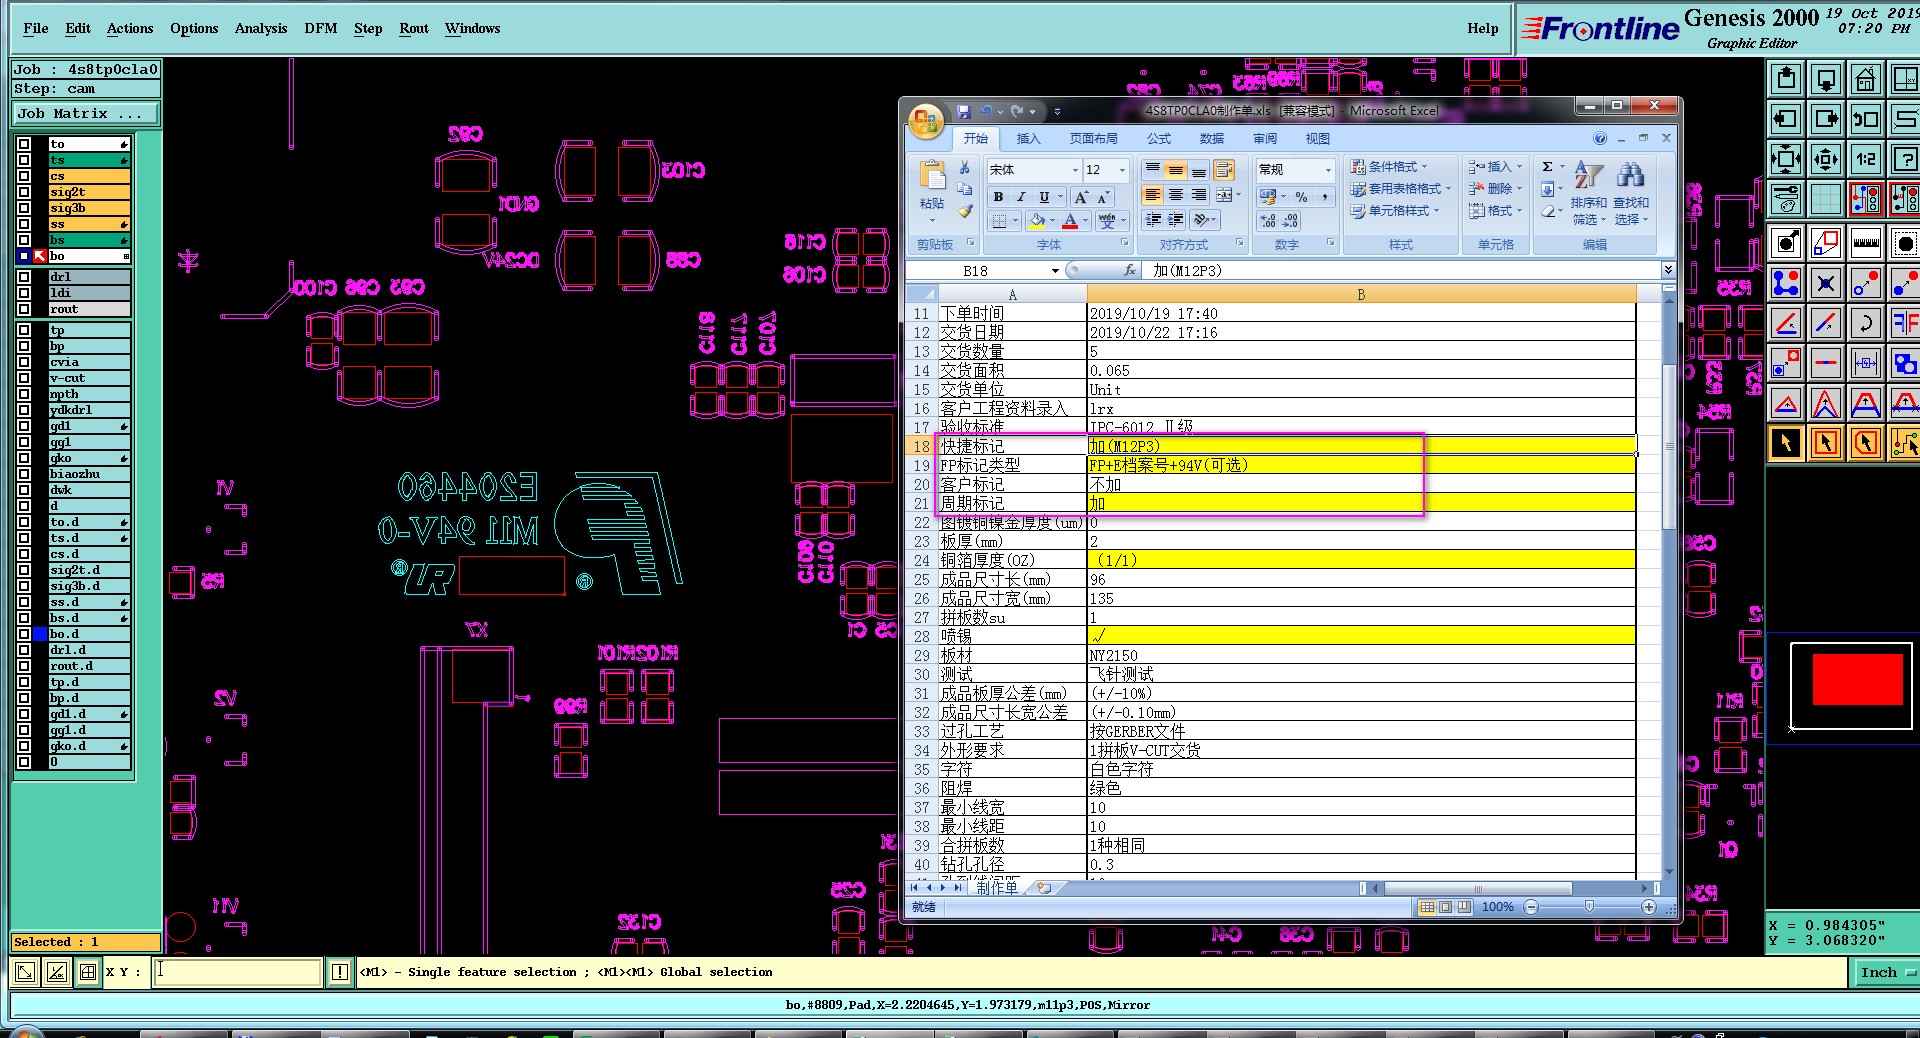This screenshot has height=1038, width=1920.
Task: Click the 1:2 zoom icon
Action: point(1865,159)
